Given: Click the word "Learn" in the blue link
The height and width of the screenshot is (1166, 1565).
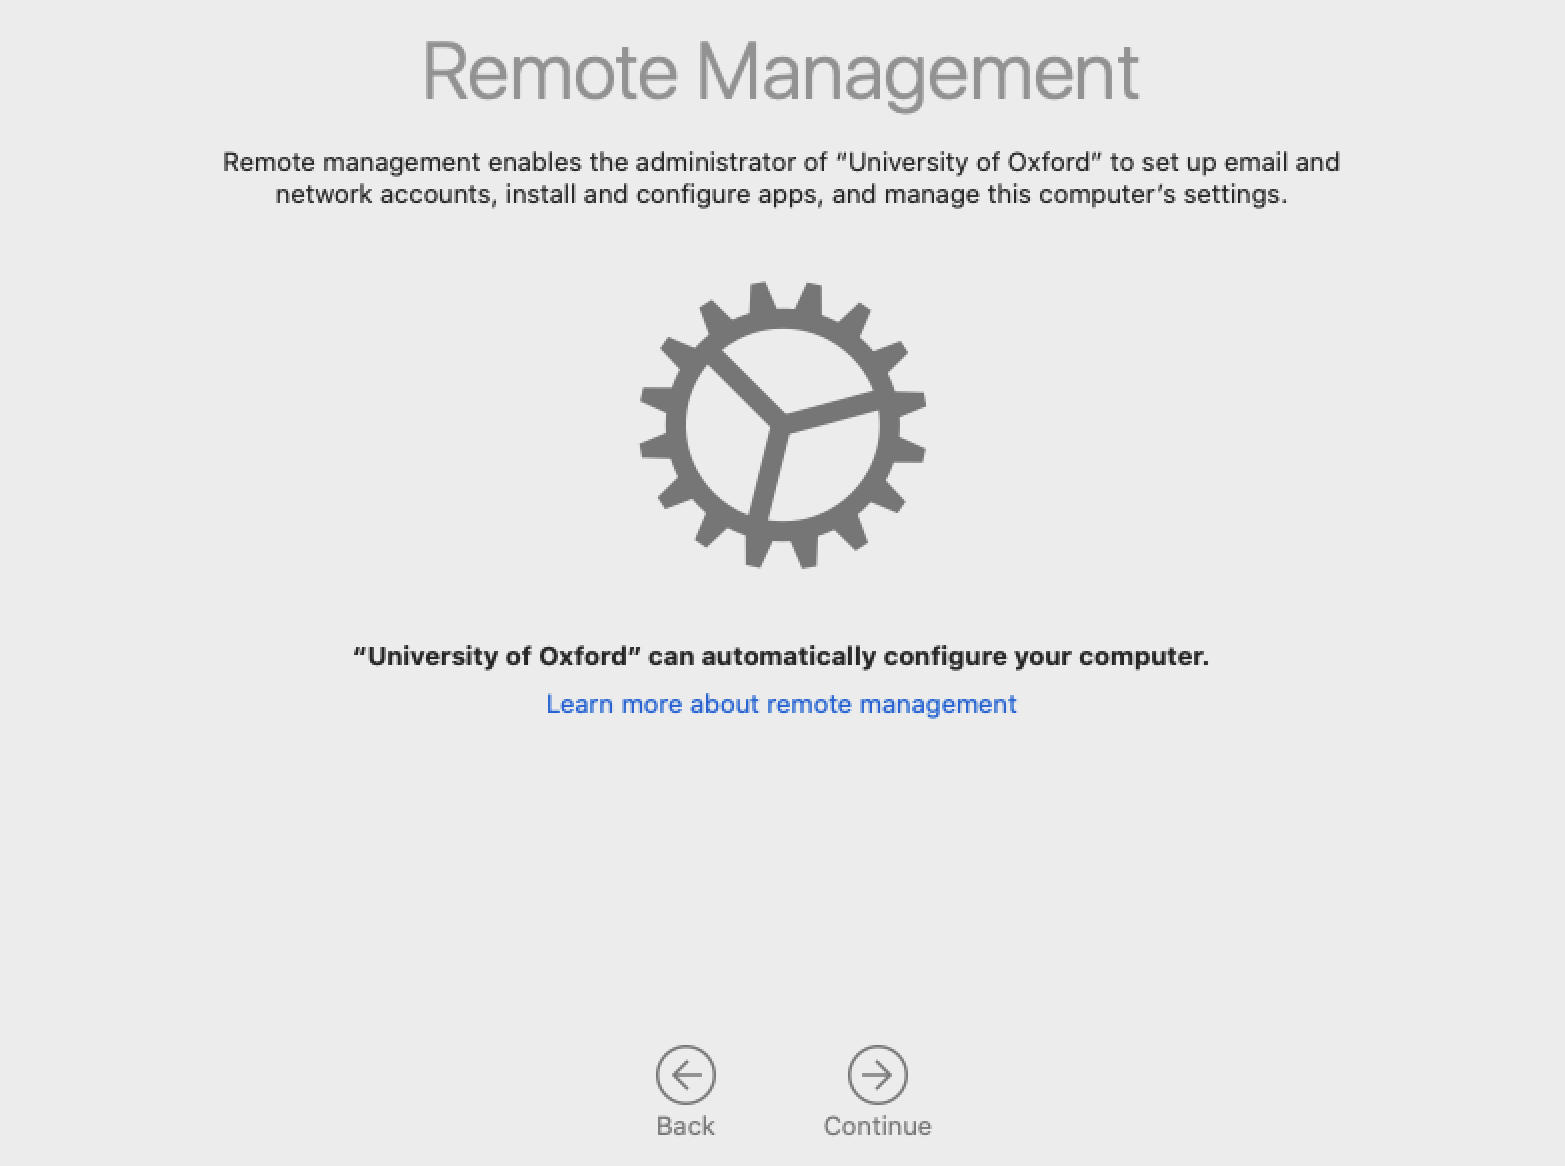Looking at the screenshot, I should (579, 704).
